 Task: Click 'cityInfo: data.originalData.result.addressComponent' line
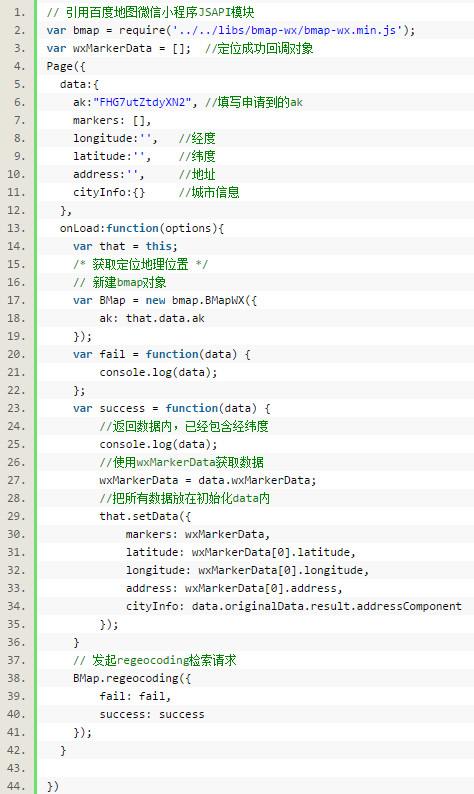pyautogui.click(x=294, y=606)
